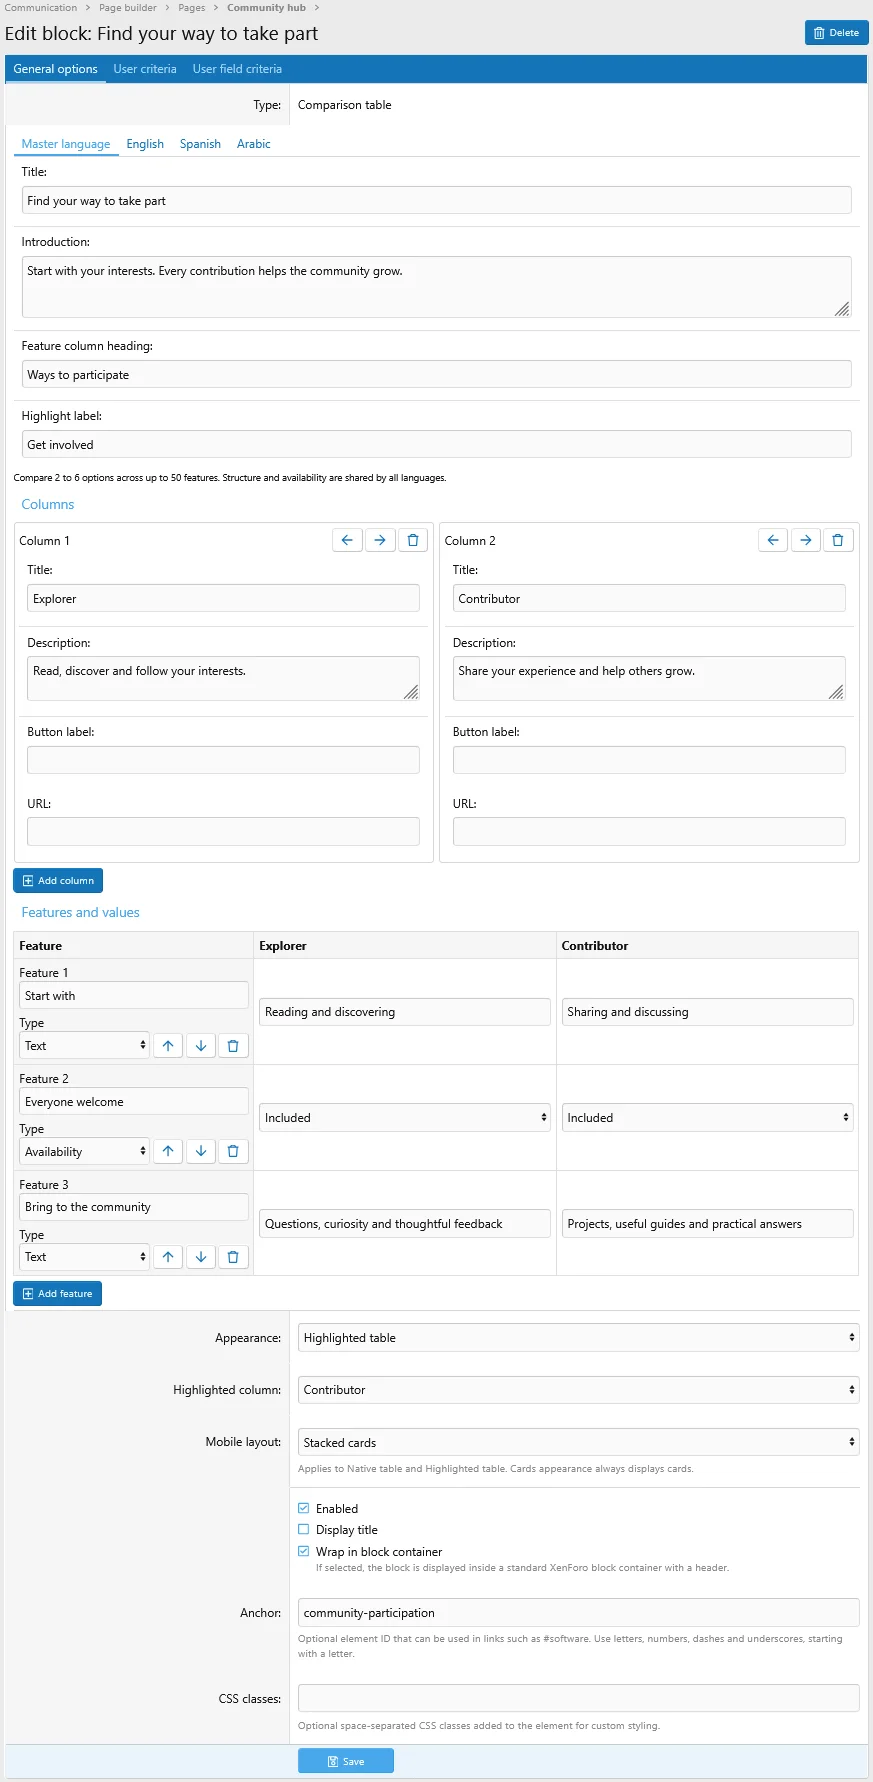Open the Appearance dropdown
This screenshot has height=1782, width=873.
pos(579,1338)
